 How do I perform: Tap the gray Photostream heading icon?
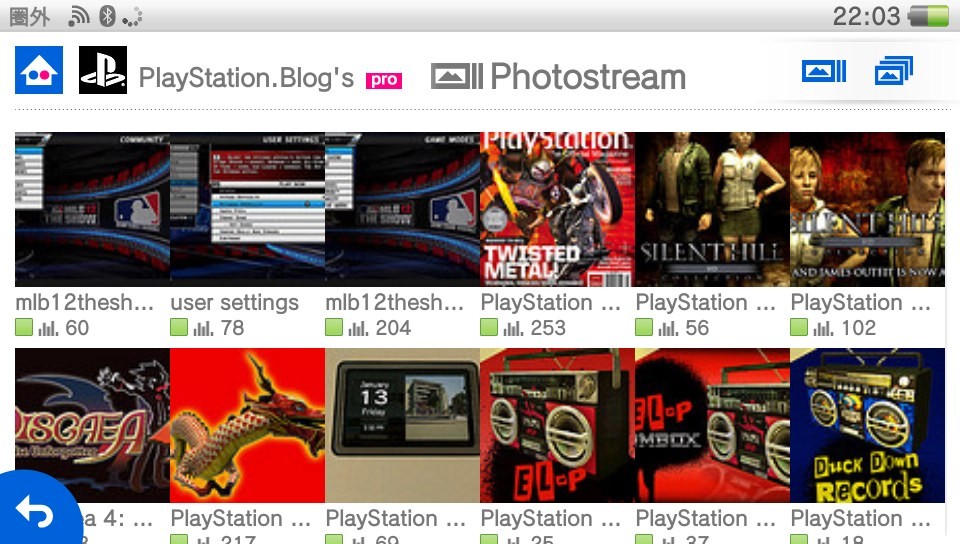457,76
